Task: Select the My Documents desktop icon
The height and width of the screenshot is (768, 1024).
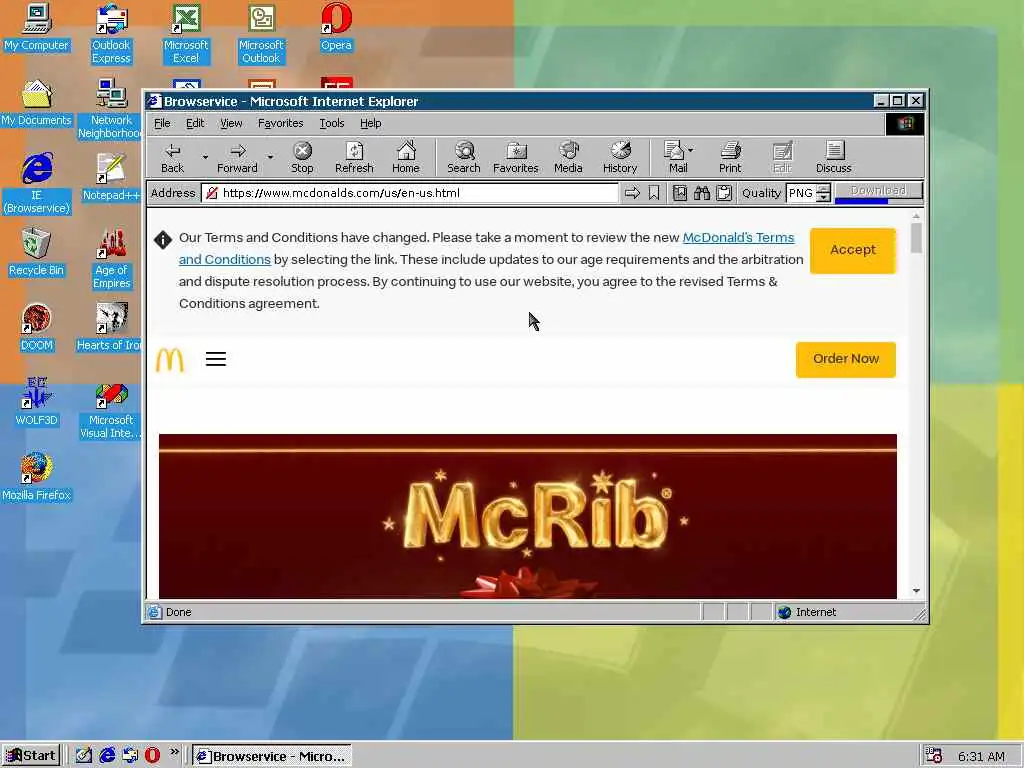Action: point(37,103)
